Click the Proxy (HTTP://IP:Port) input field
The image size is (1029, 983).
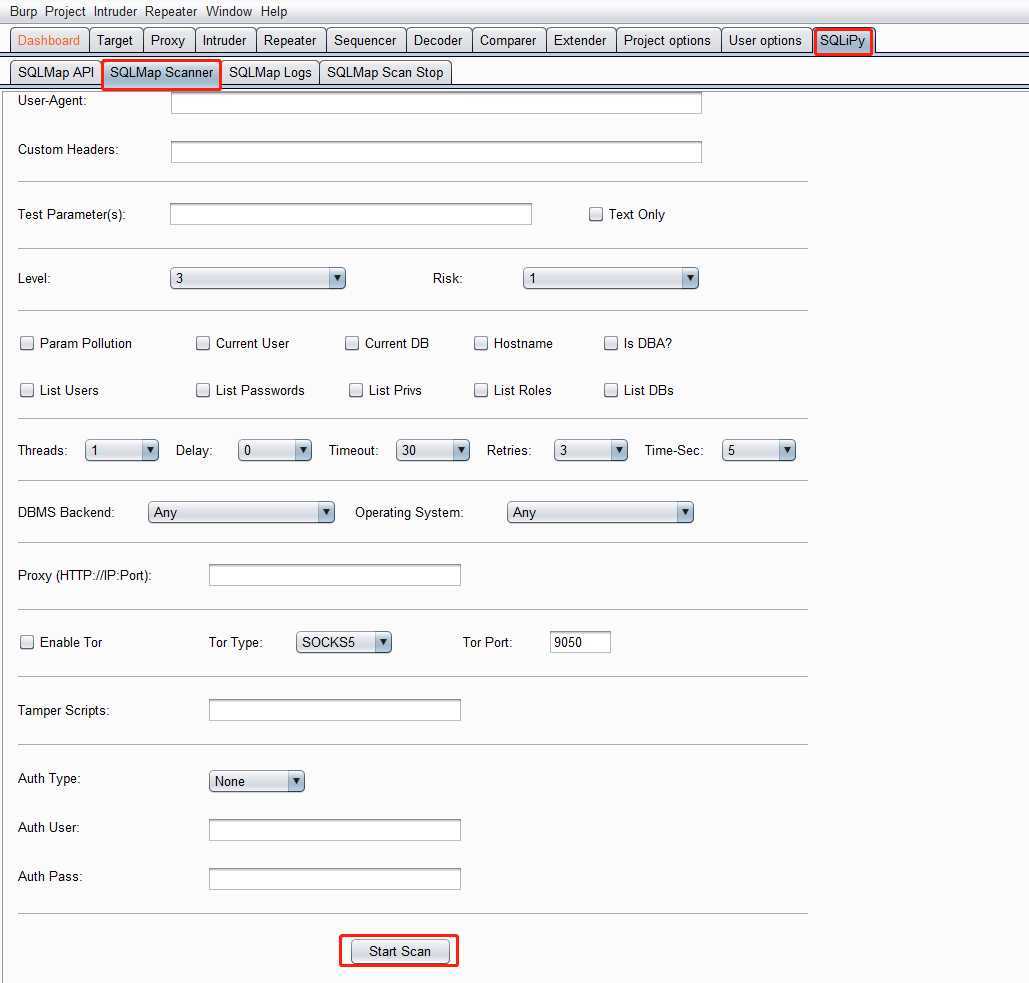coord(335,575)
